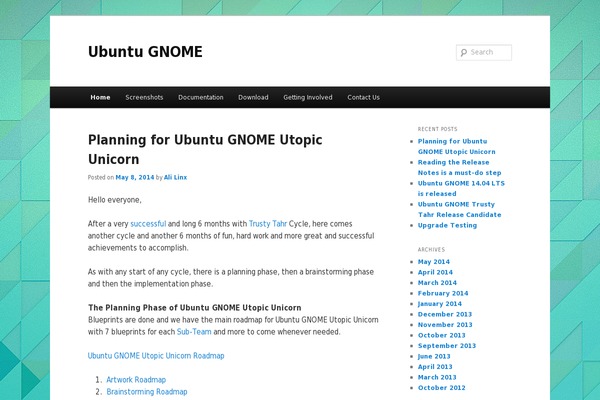Image resolution: width=600 pixels, height=400 pixels.
Task: Open the Brainstorming Roadmap link
Action: pyautogui.click(x=147, y=392)
